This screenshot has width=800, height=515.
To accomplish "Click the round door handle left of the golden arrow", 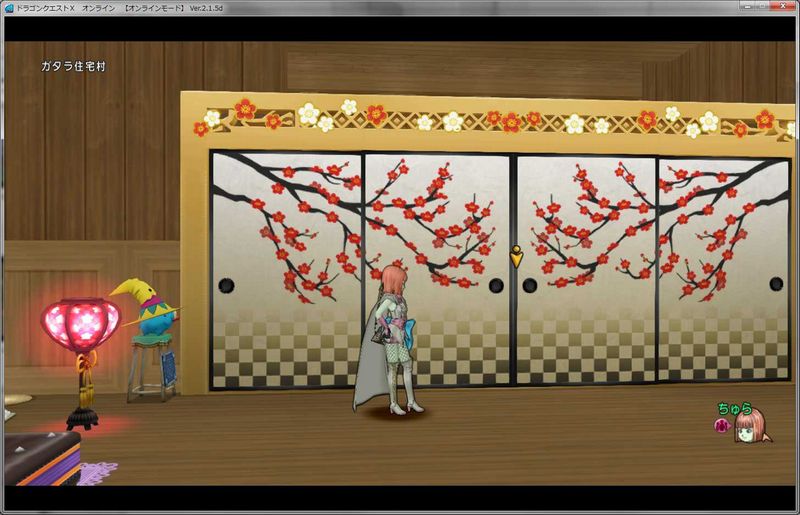I will [x=496, y=286].
